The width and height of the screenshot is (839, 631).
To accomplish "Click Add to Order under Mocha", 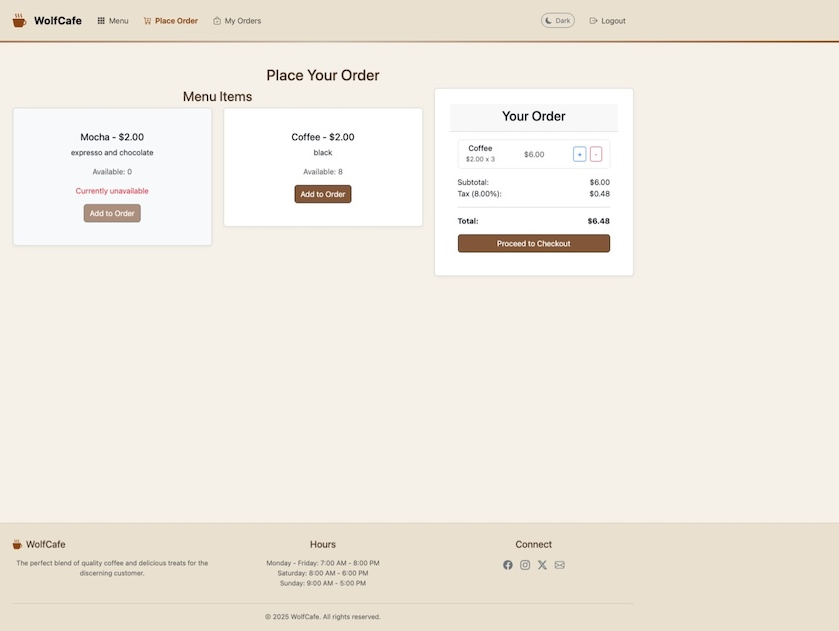I will [x=112, y=213].
